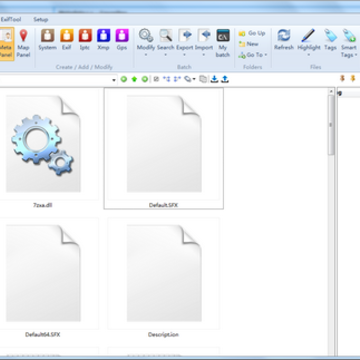
Task: Open My batch console
Action: pos(223,43)
